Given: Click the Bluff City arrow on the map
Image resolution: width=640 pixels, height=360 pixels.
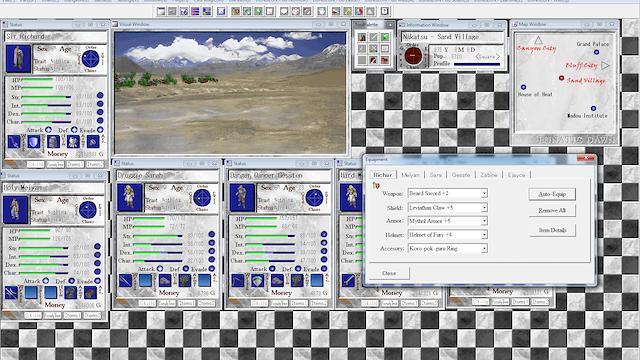Looking at the screenshot, I should pos(606,65).
